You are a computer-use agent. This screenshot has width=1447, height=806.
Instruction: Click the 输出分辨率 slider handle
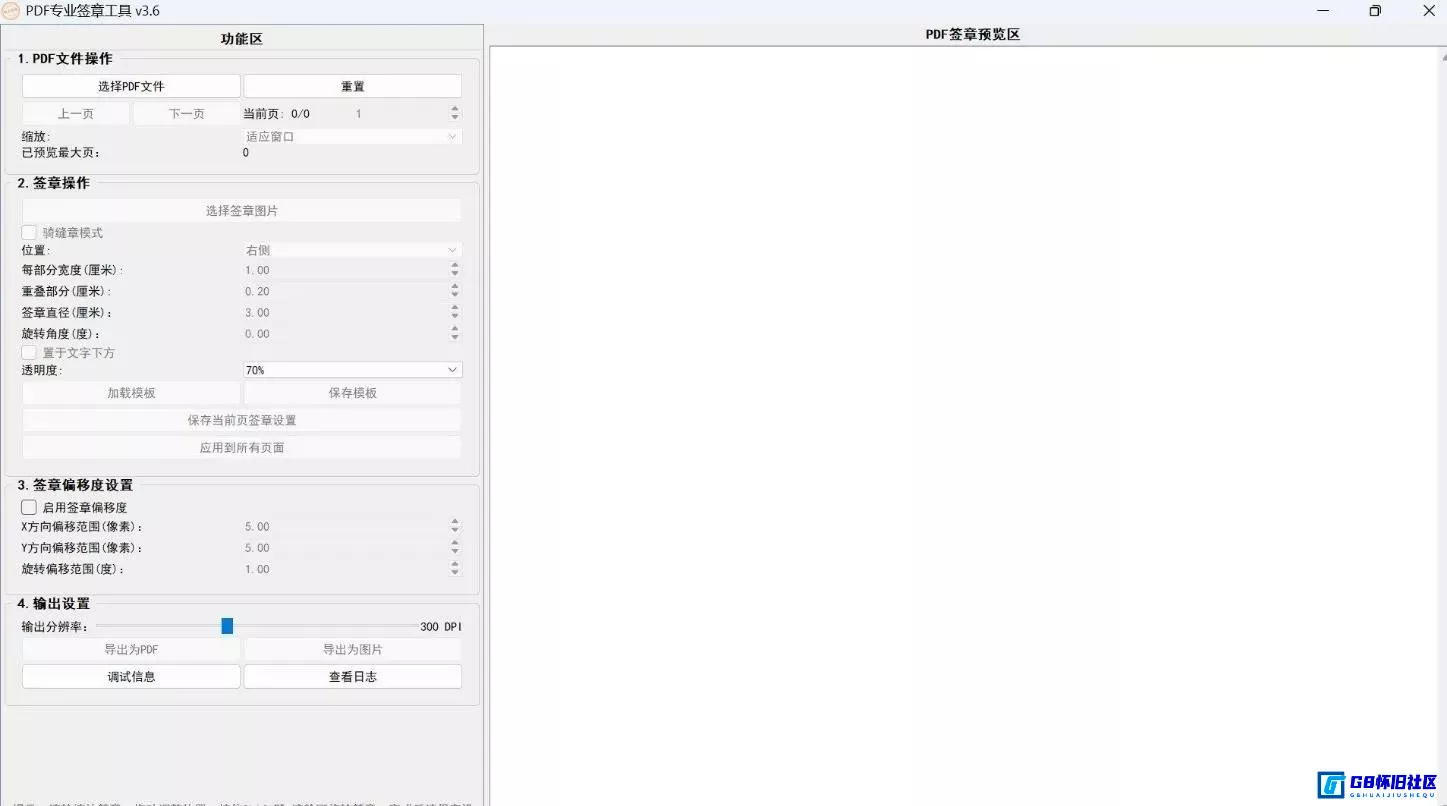tap(227, 625)
